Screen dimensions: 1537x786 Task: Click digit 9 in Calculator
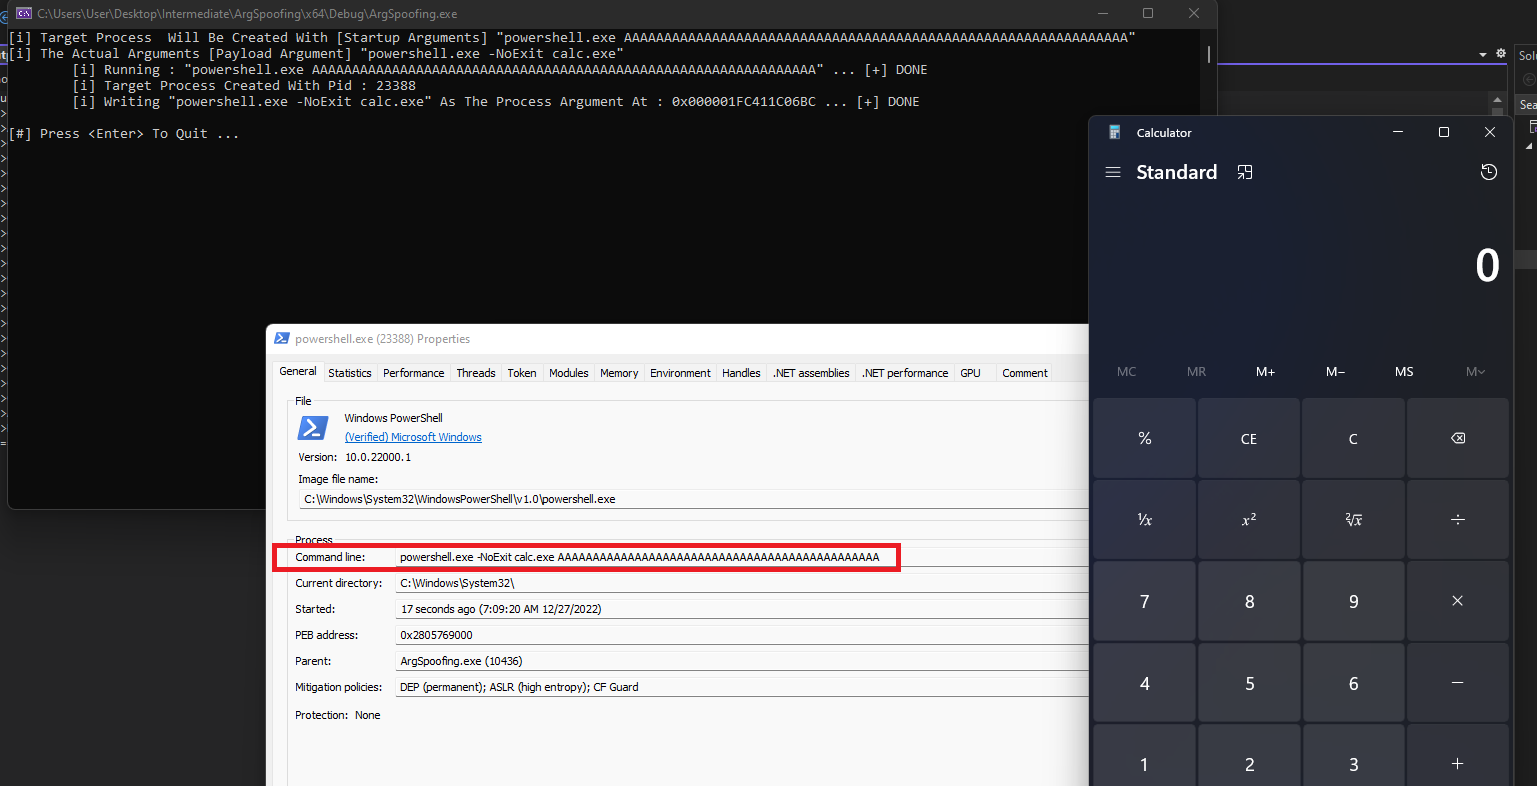1353,601
